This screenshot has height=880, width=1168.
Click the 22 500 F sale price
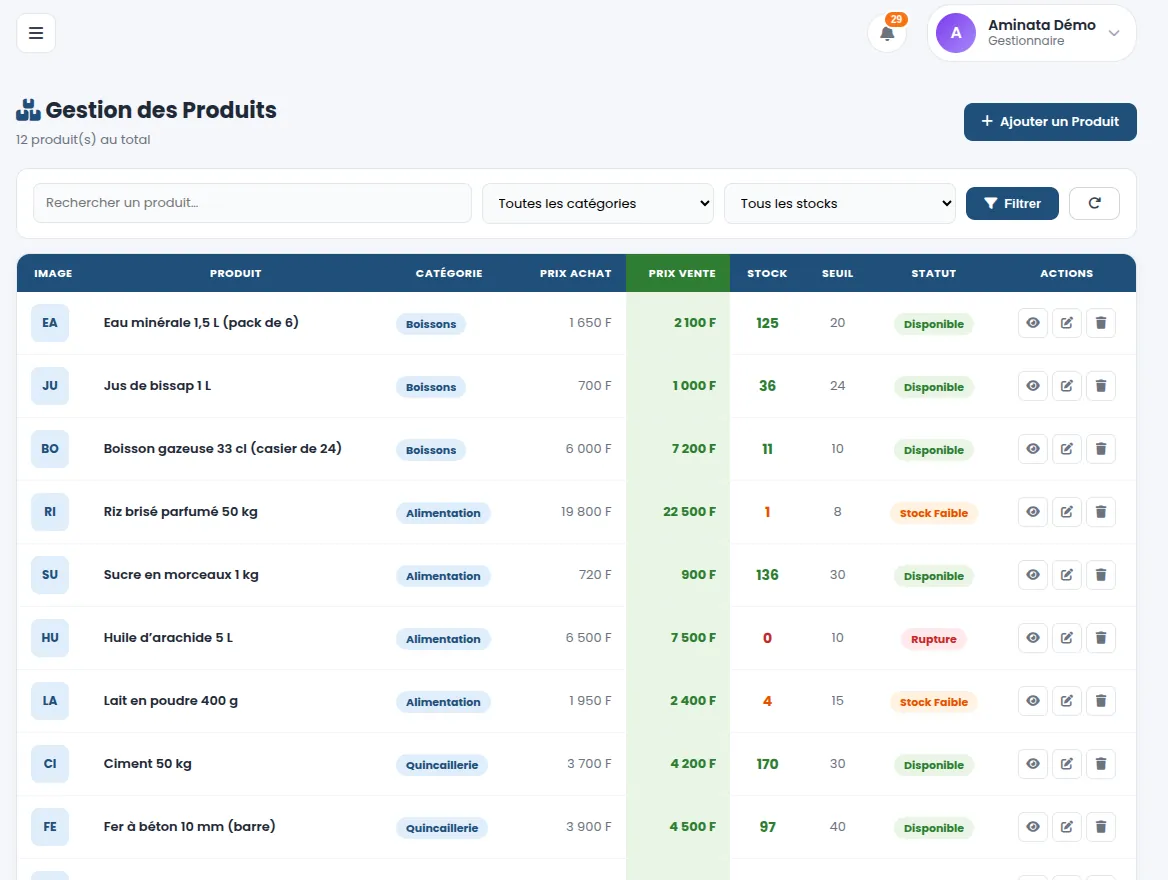pos(689,512)
